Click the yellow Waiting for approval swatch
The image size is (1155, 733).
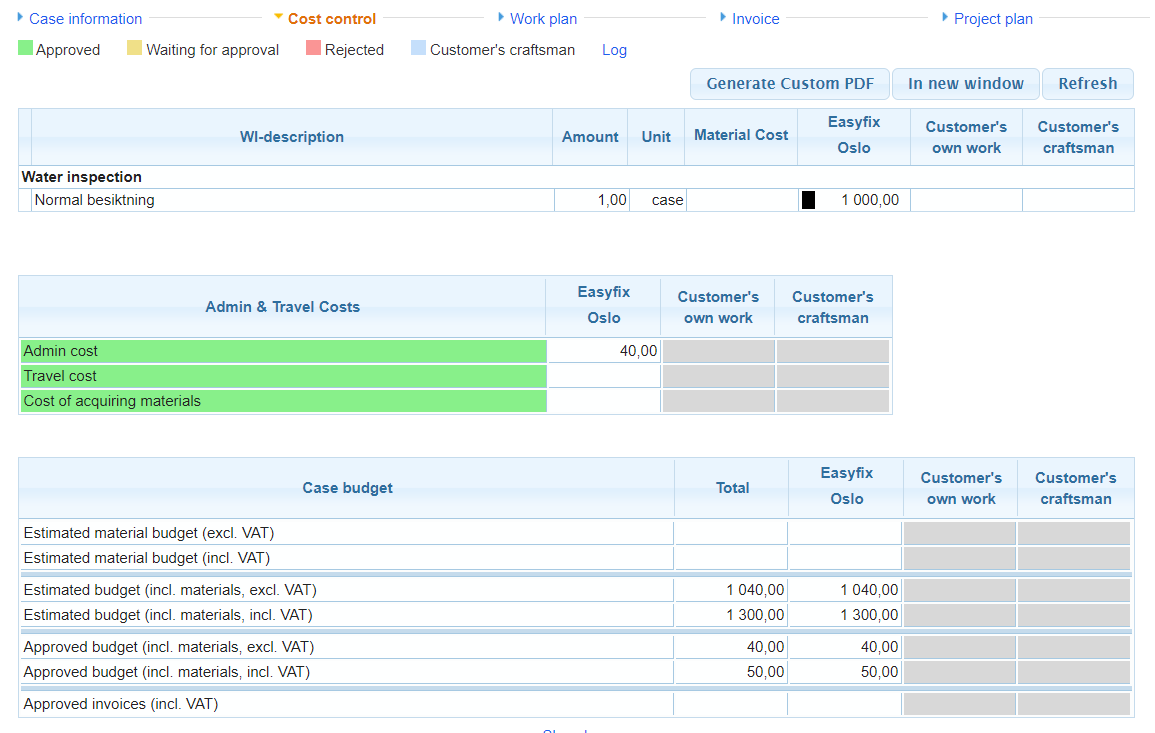click(x=135, y=48)
